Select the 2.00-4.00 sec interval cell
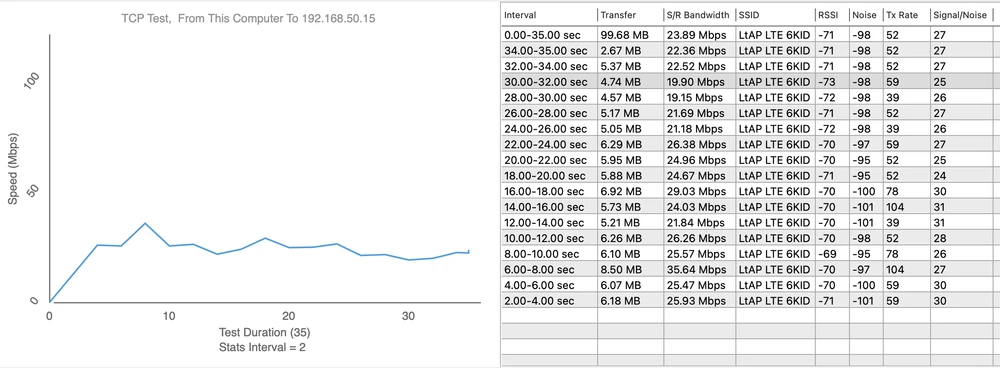Viewport: 1000px width, 368px height. click(549, 300)
